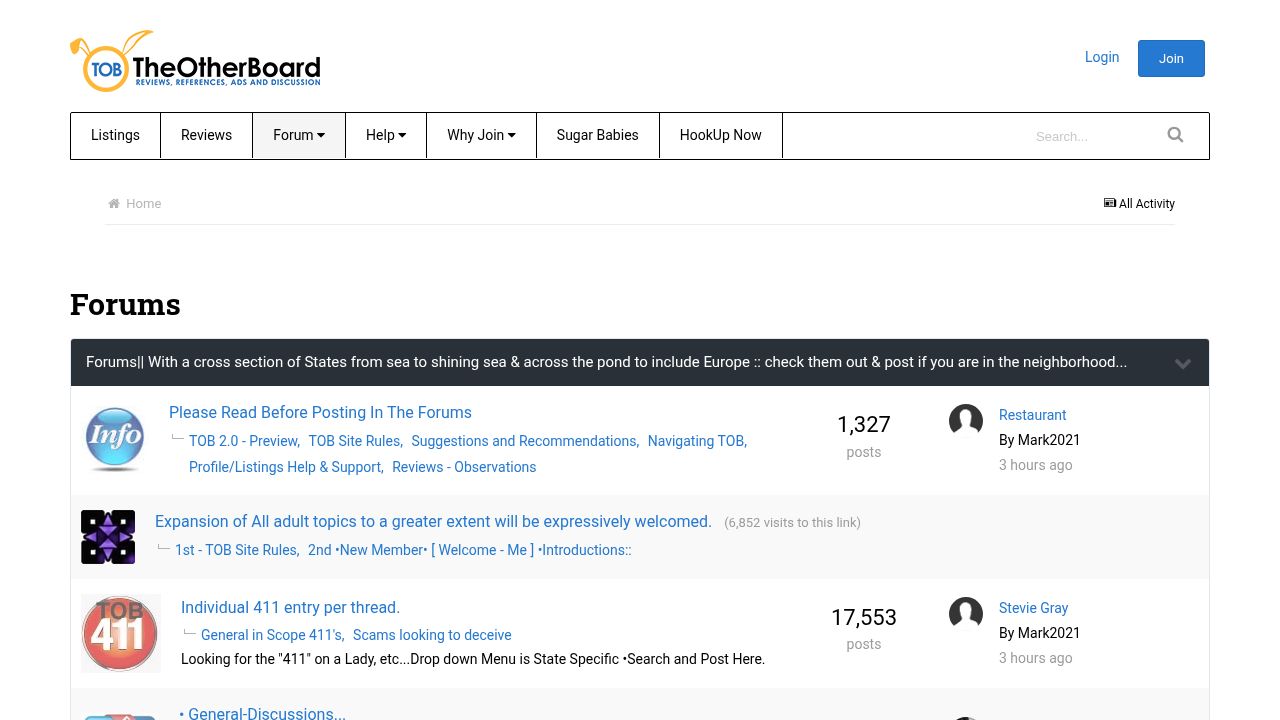Viewport: 1280px width, 720px height.
Task: Expand the Forum dropdown menu
Action: (x=299, y=135)
